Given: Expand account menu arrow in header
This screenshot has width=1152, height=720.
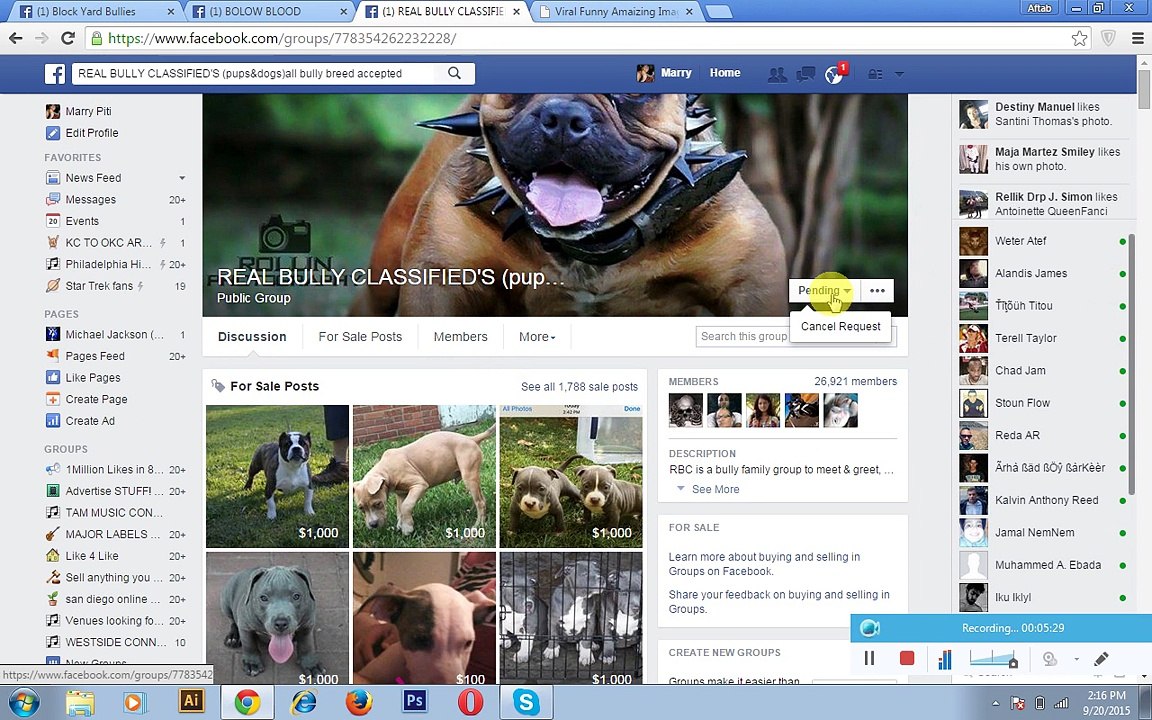Looking at the screenshot, I should pyautogui.click(x=899, y=74).
